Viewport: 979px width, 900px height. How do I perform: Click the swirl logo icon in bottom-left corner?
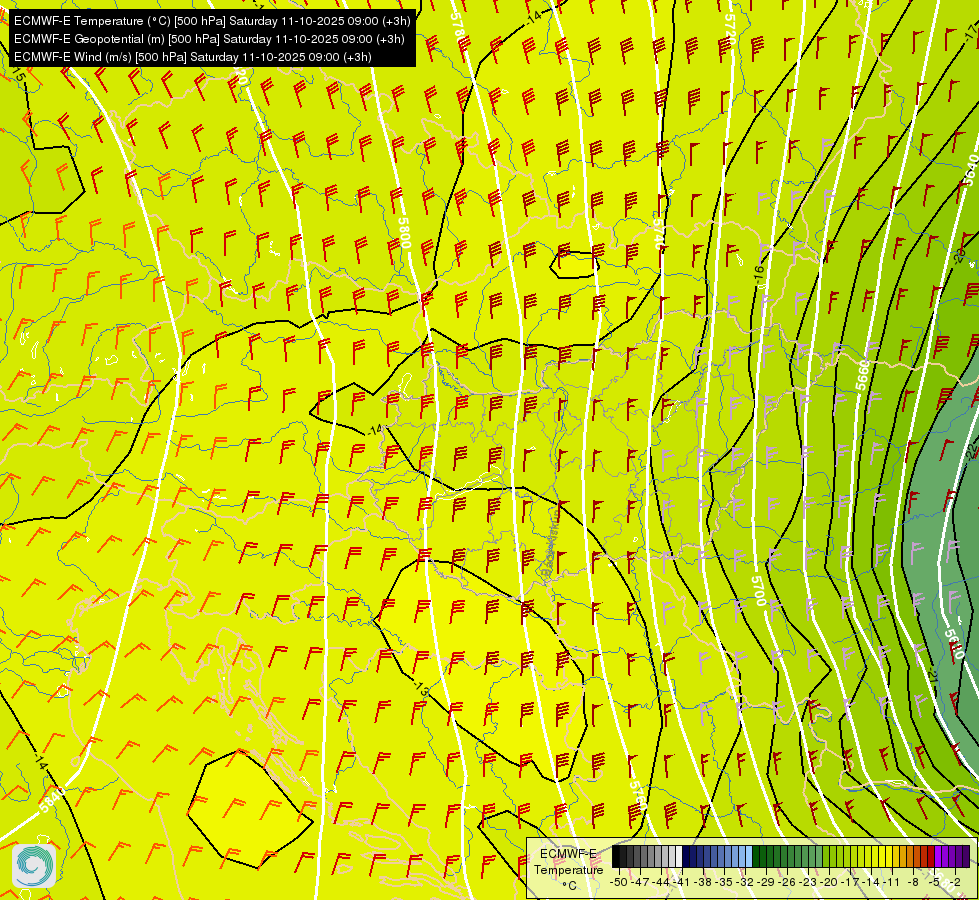point(33,866)
